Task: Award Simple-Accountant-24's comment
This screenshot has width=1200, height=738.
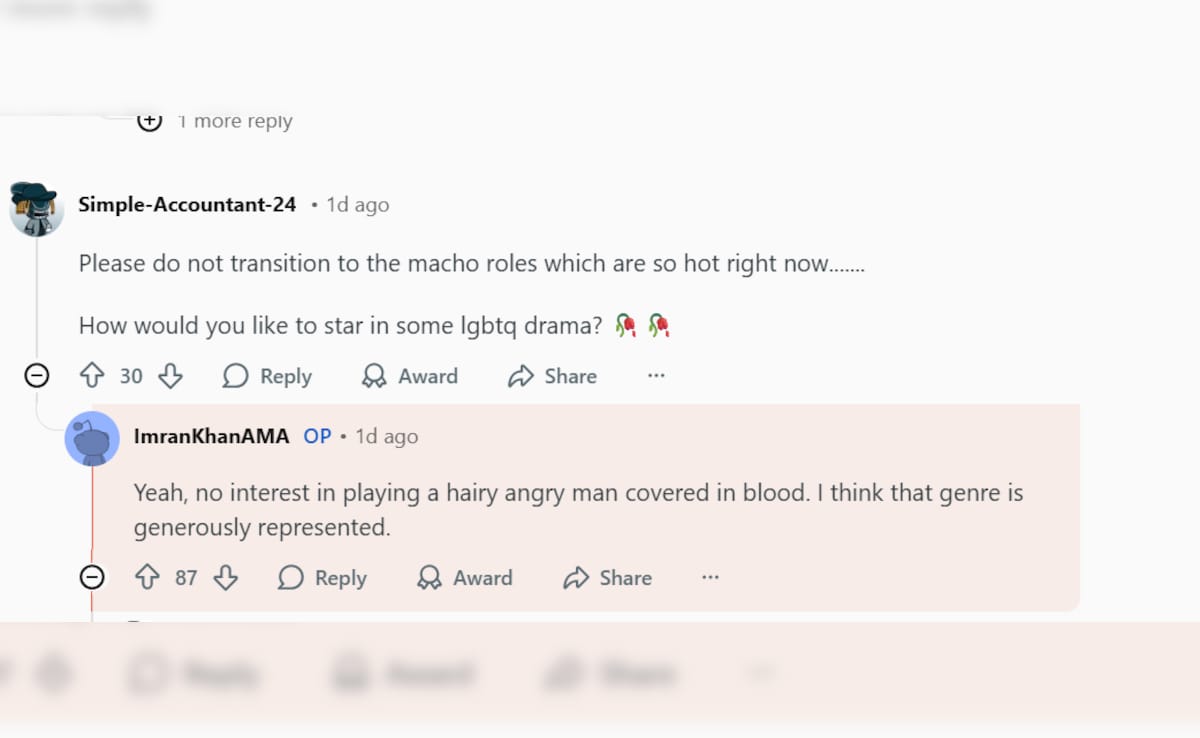Action: (410, 376)
